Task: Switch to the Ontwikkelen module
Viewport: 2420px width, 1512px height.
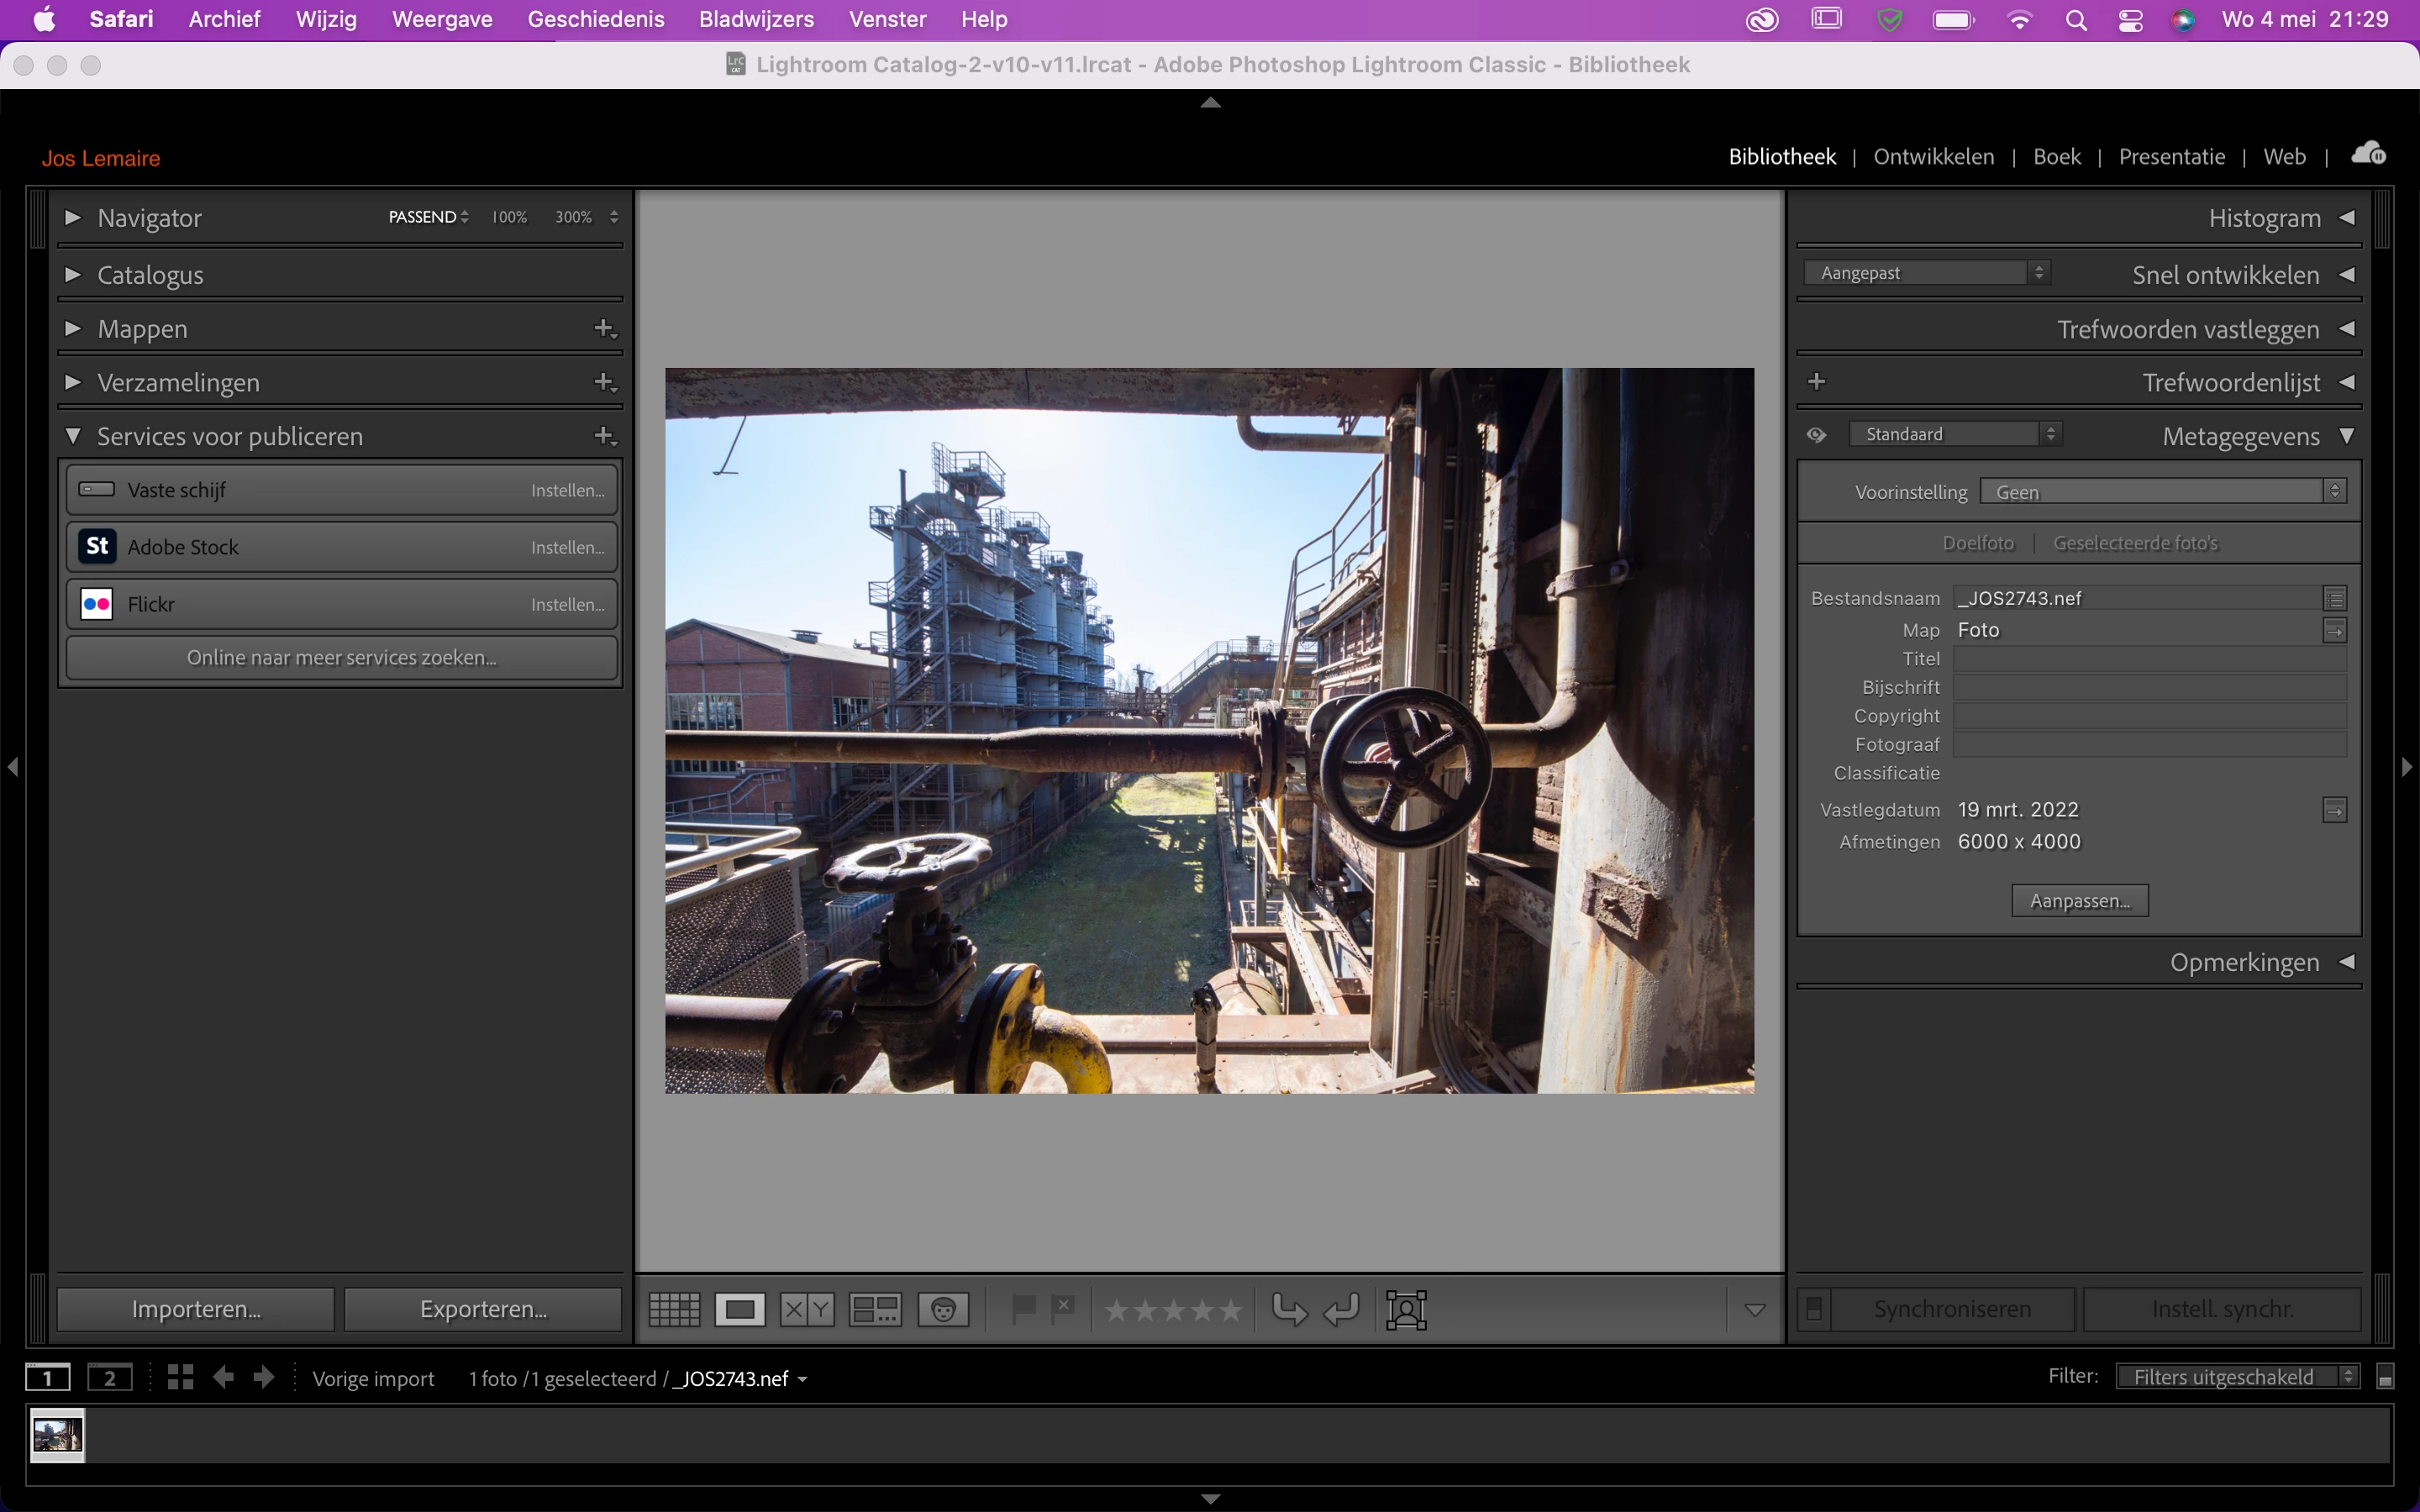Action: 1933,157
